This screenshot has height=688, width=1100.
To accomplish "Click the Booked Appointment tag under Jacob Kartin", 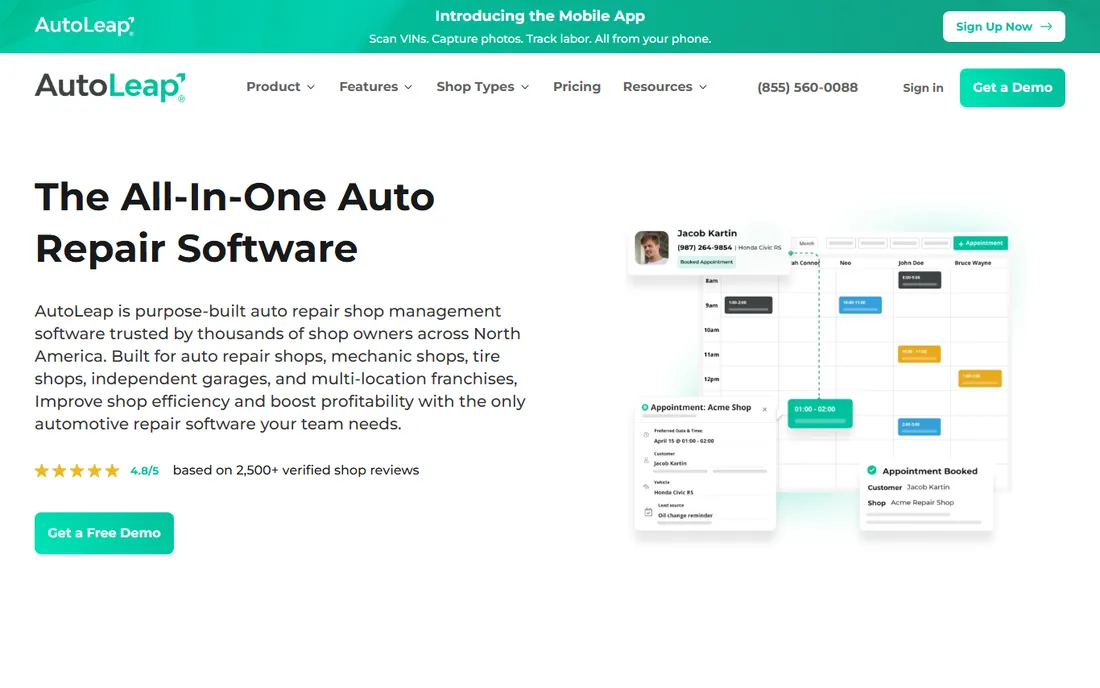I will coord(706,262).
